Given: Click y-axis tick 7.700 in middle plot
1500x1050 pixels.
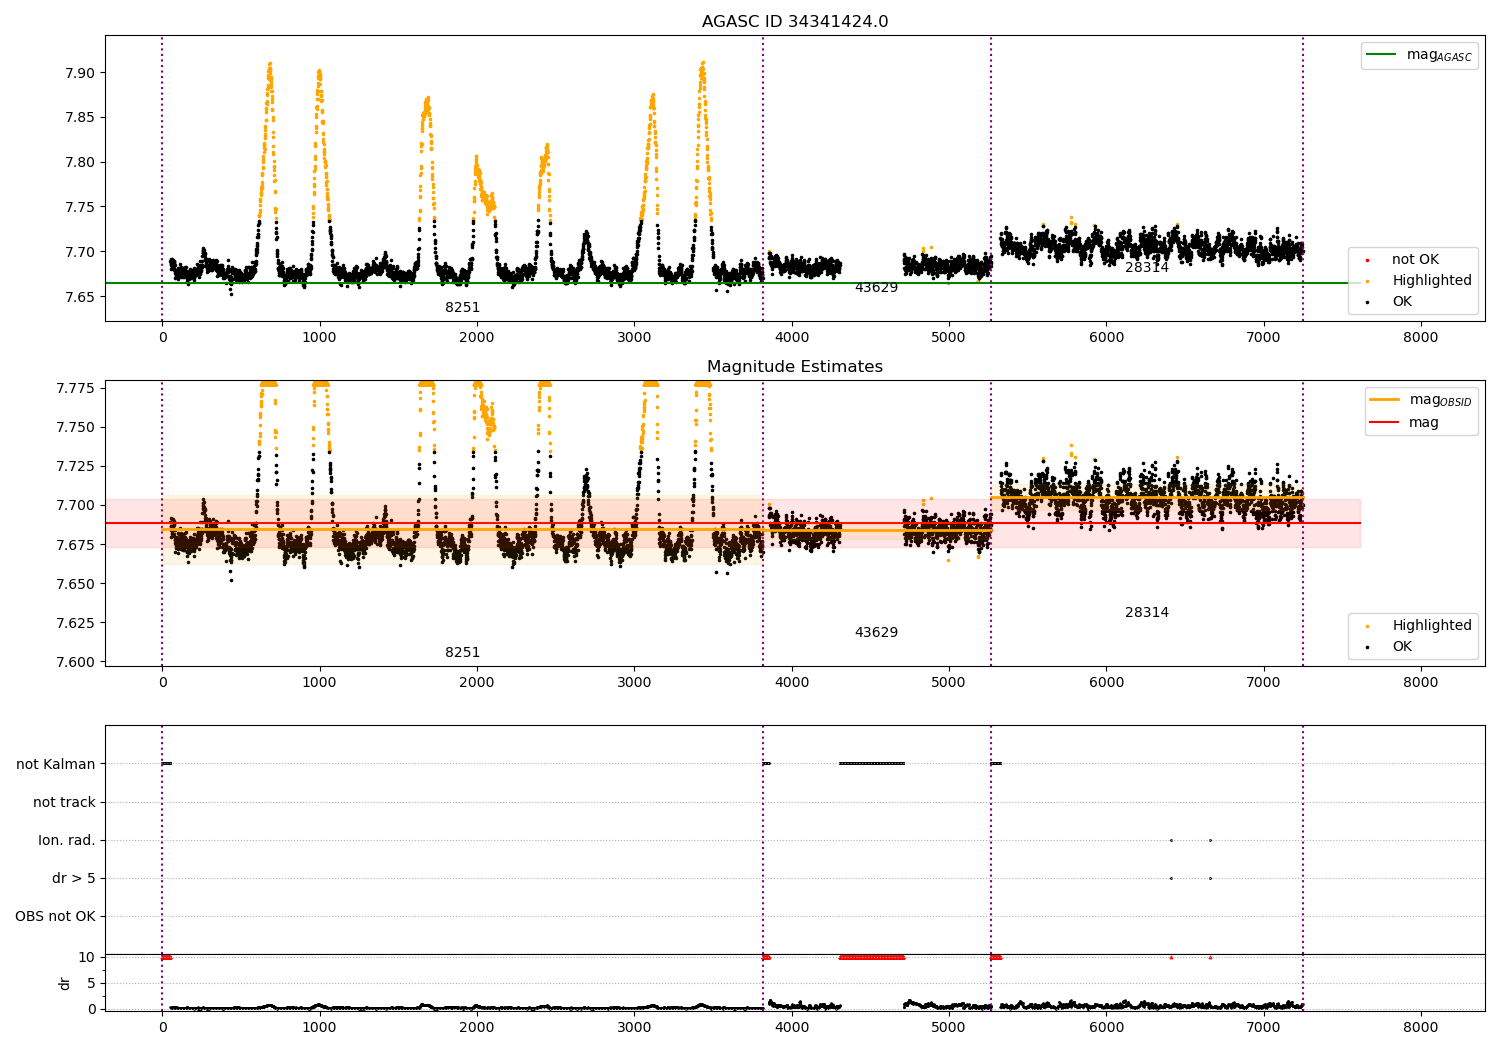Looking at the screenshot, I should [76, 505].
